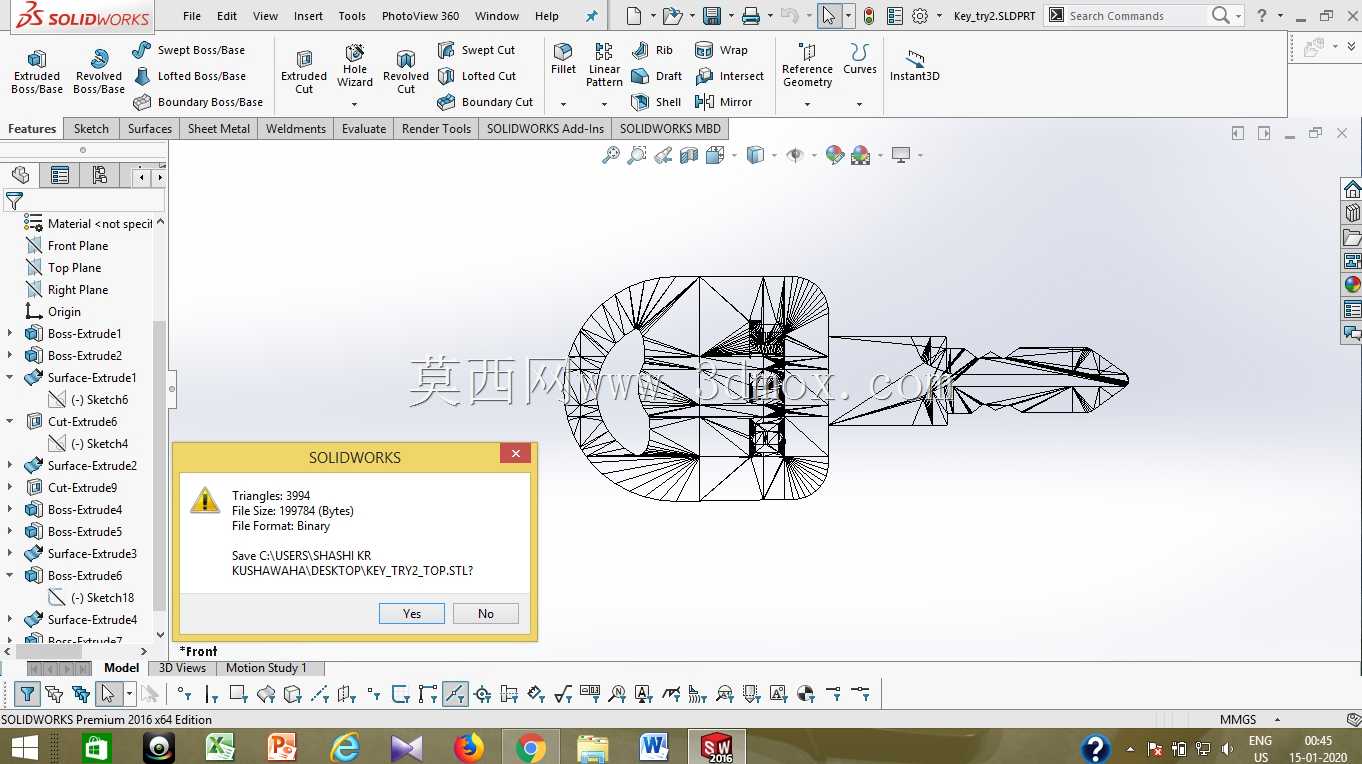The height and width of the screenshot is (764, 1362).
Task: Click the Intersect tool
Action: [x=729, y=76]
